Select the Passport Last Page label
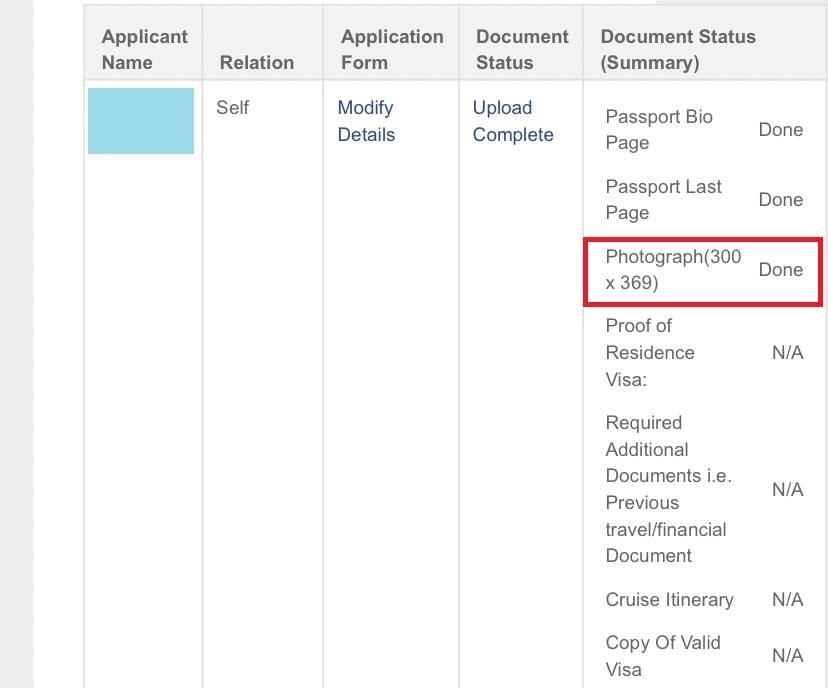 click(663, 200)
